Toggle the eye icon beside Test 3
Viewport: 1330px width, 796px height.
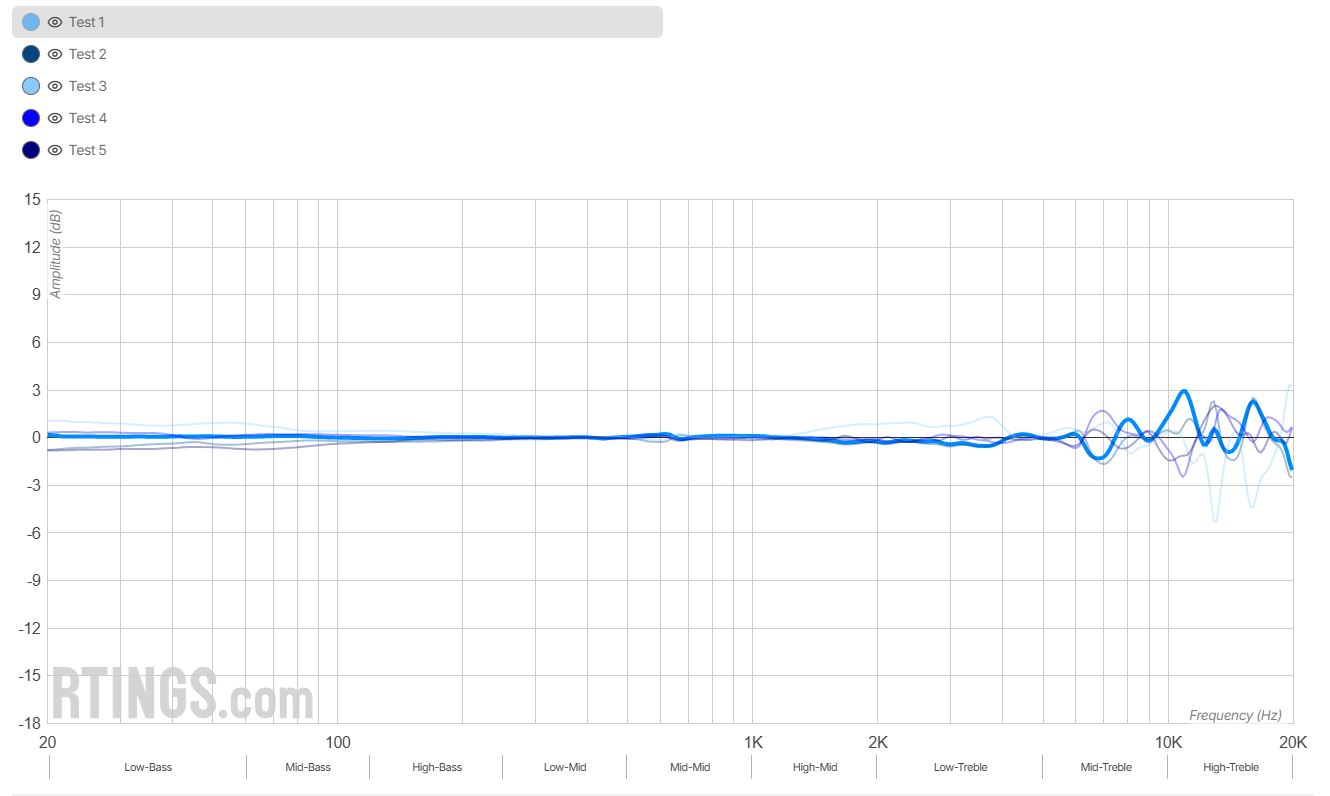(55, 86)
